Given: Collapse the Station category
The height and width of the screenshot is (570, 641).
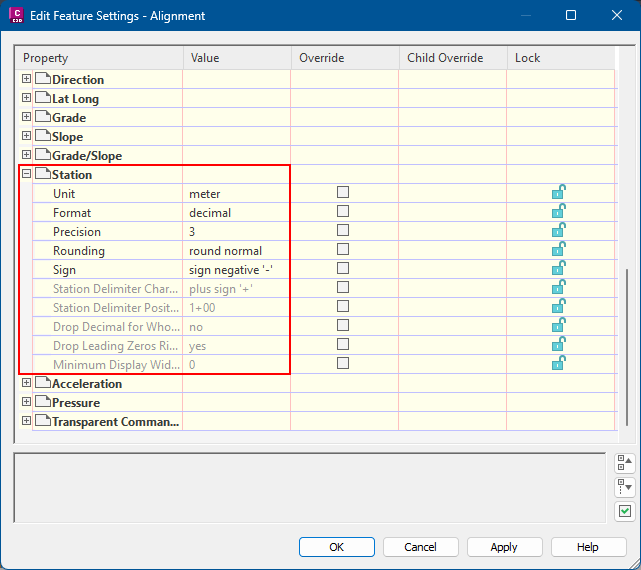Looking at the screenshot, I should point(26,174).
